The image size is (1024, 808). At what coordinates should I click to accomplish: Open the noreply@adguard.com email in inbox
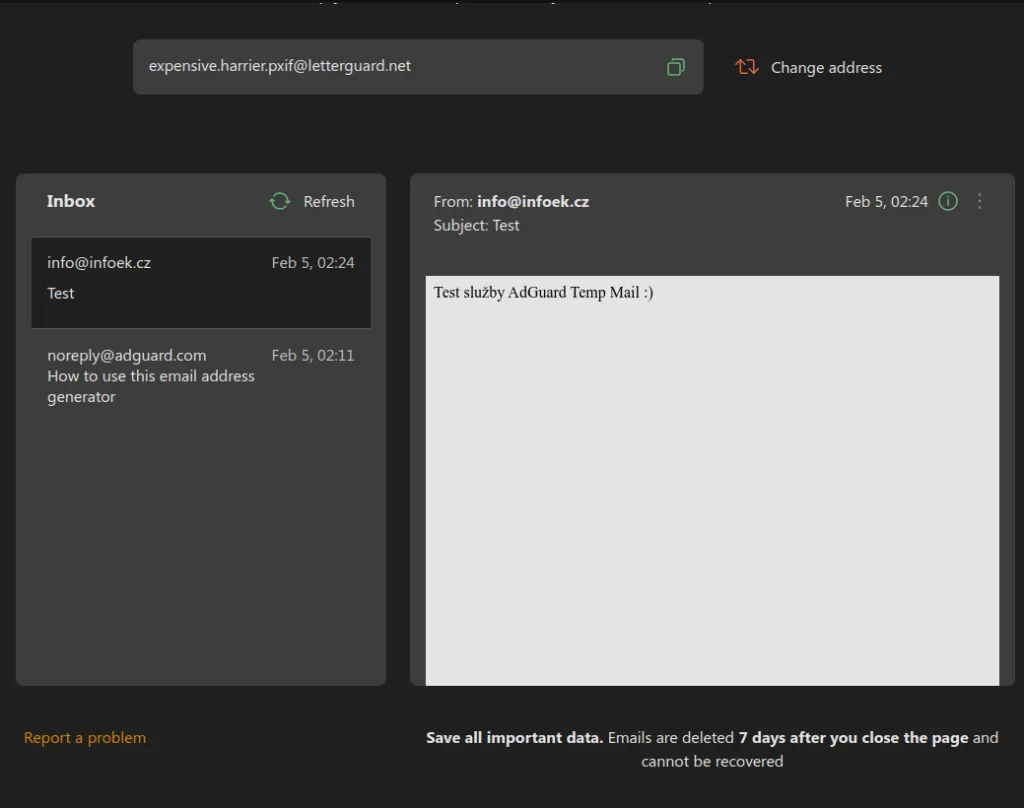(201, 376)
